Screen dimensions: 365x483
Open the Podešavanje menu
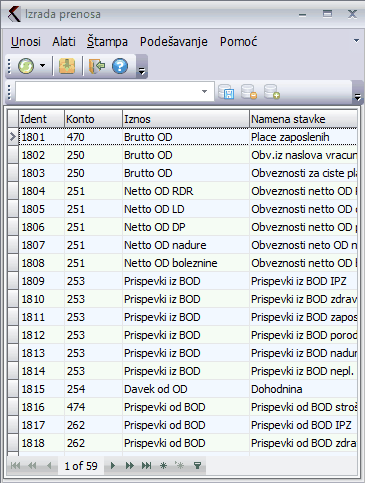pyautogui.click(x=174, y=42)
